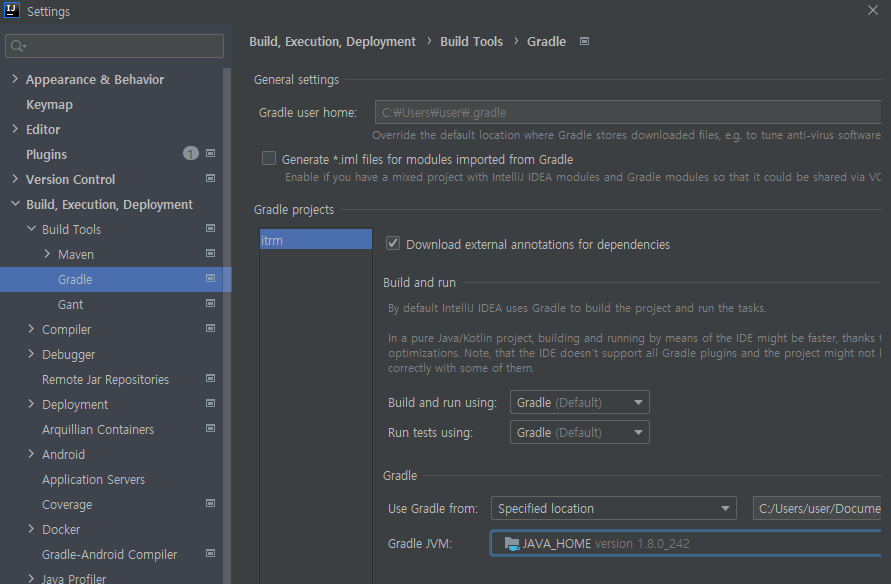Click project-level icon next to Gradle breadcrumb
This screenshot has height=584, width=891.
click(584, 41)
